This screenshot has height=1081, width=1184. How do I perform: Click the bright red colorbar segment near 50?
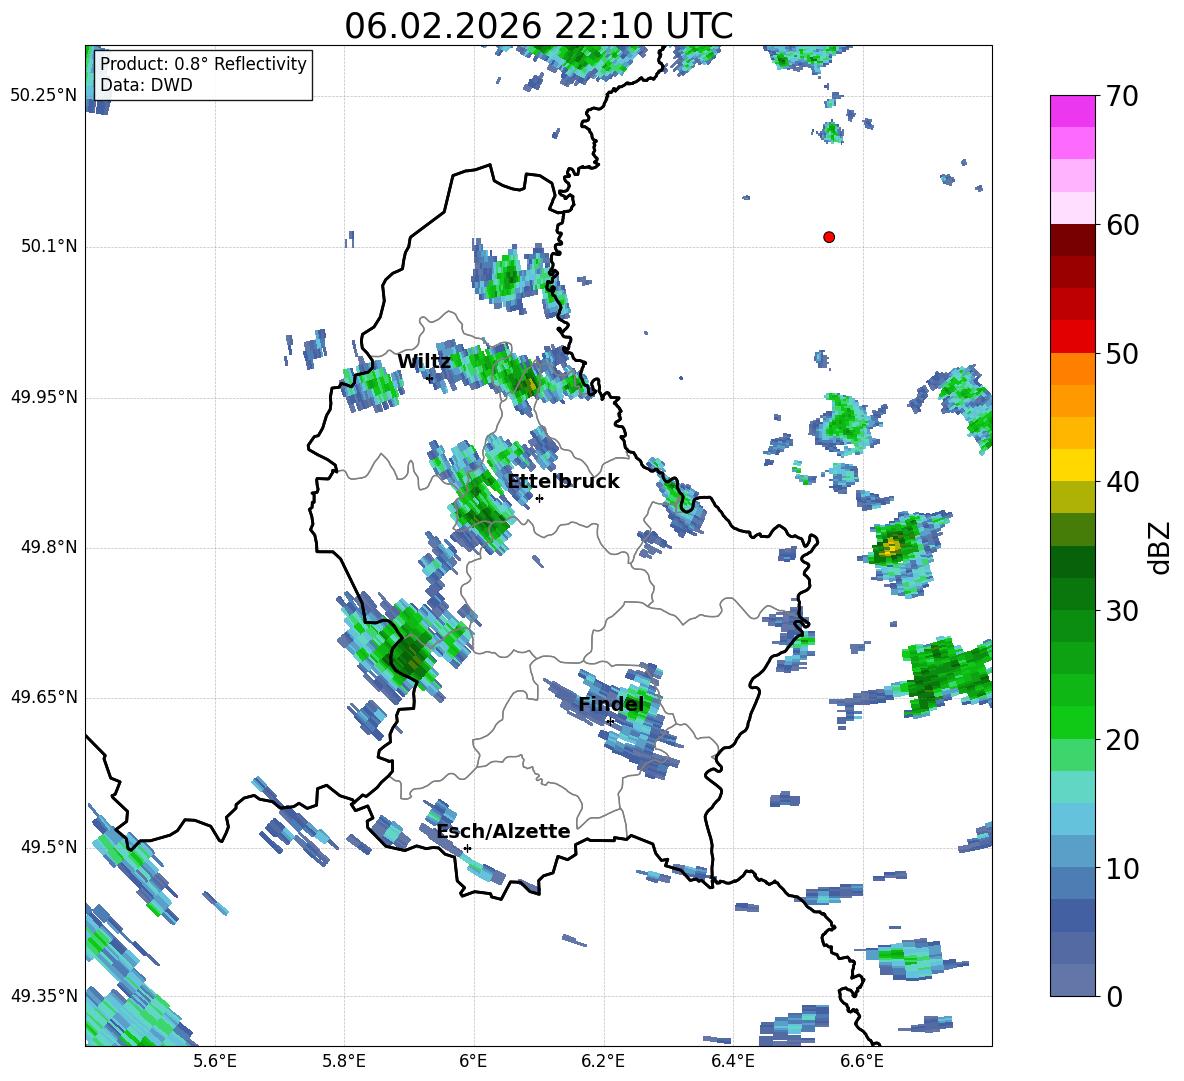[1073, 337]
